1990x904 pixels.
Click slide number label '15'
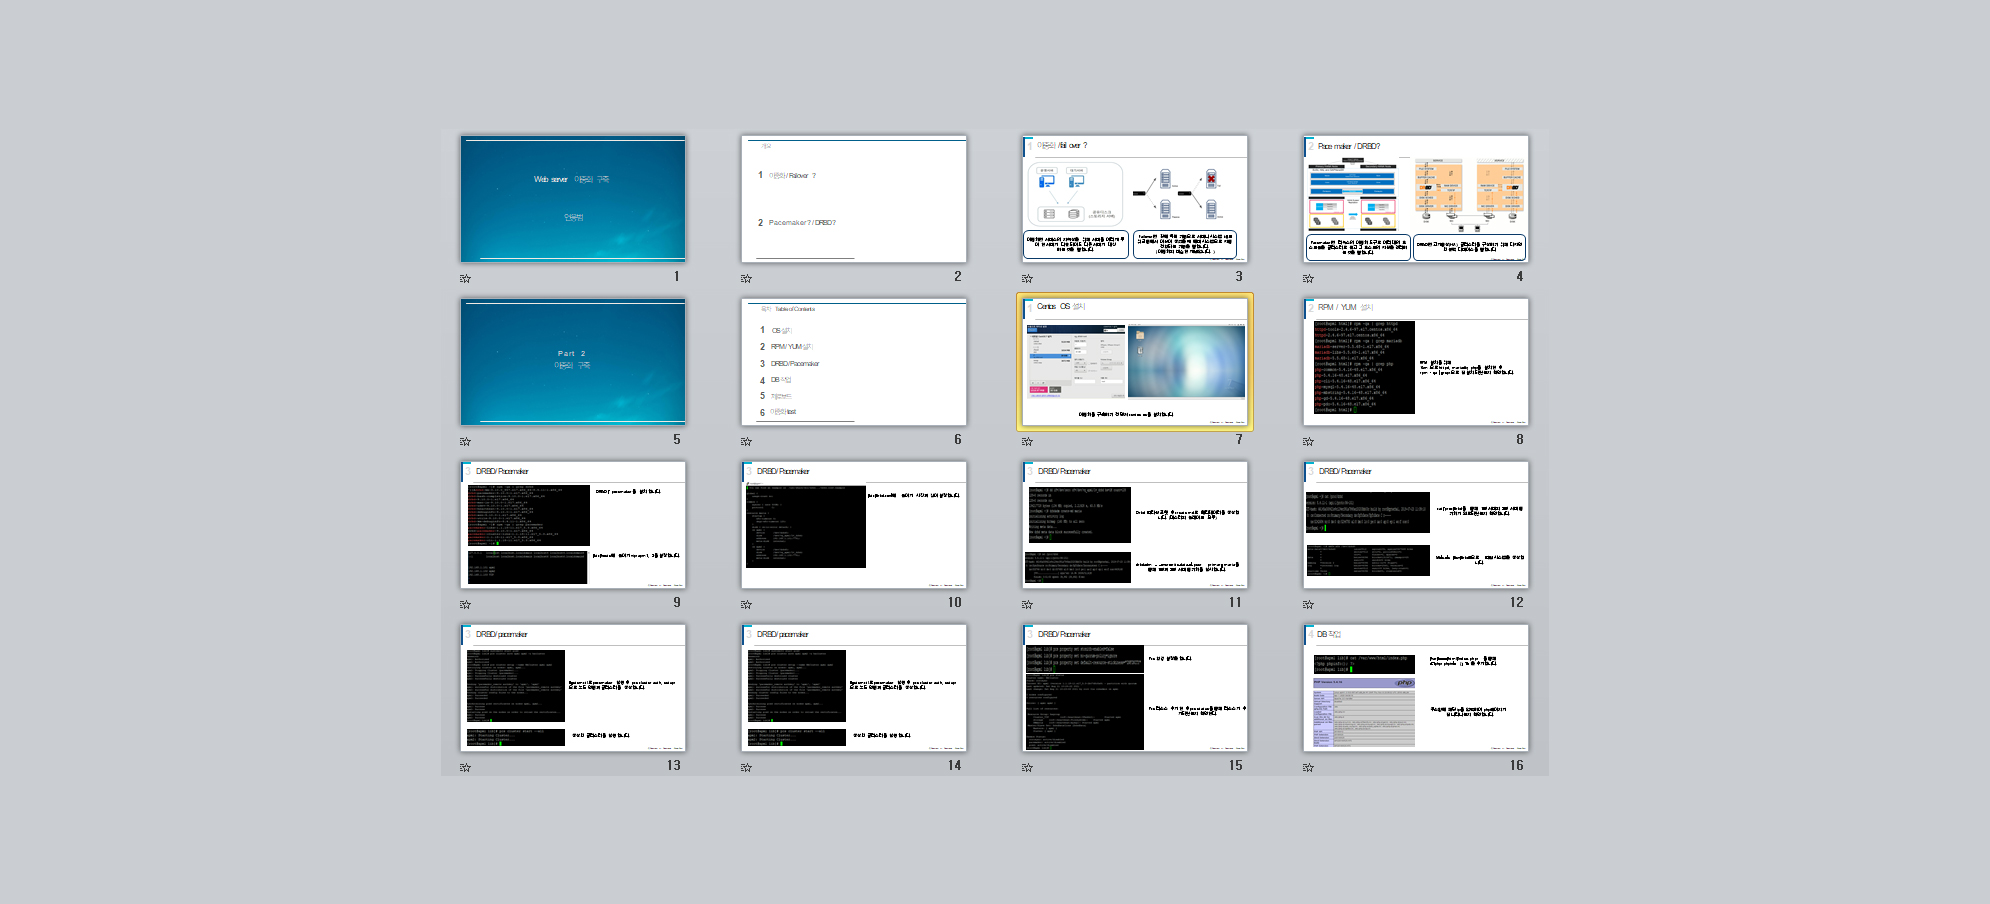point(1236,766)
